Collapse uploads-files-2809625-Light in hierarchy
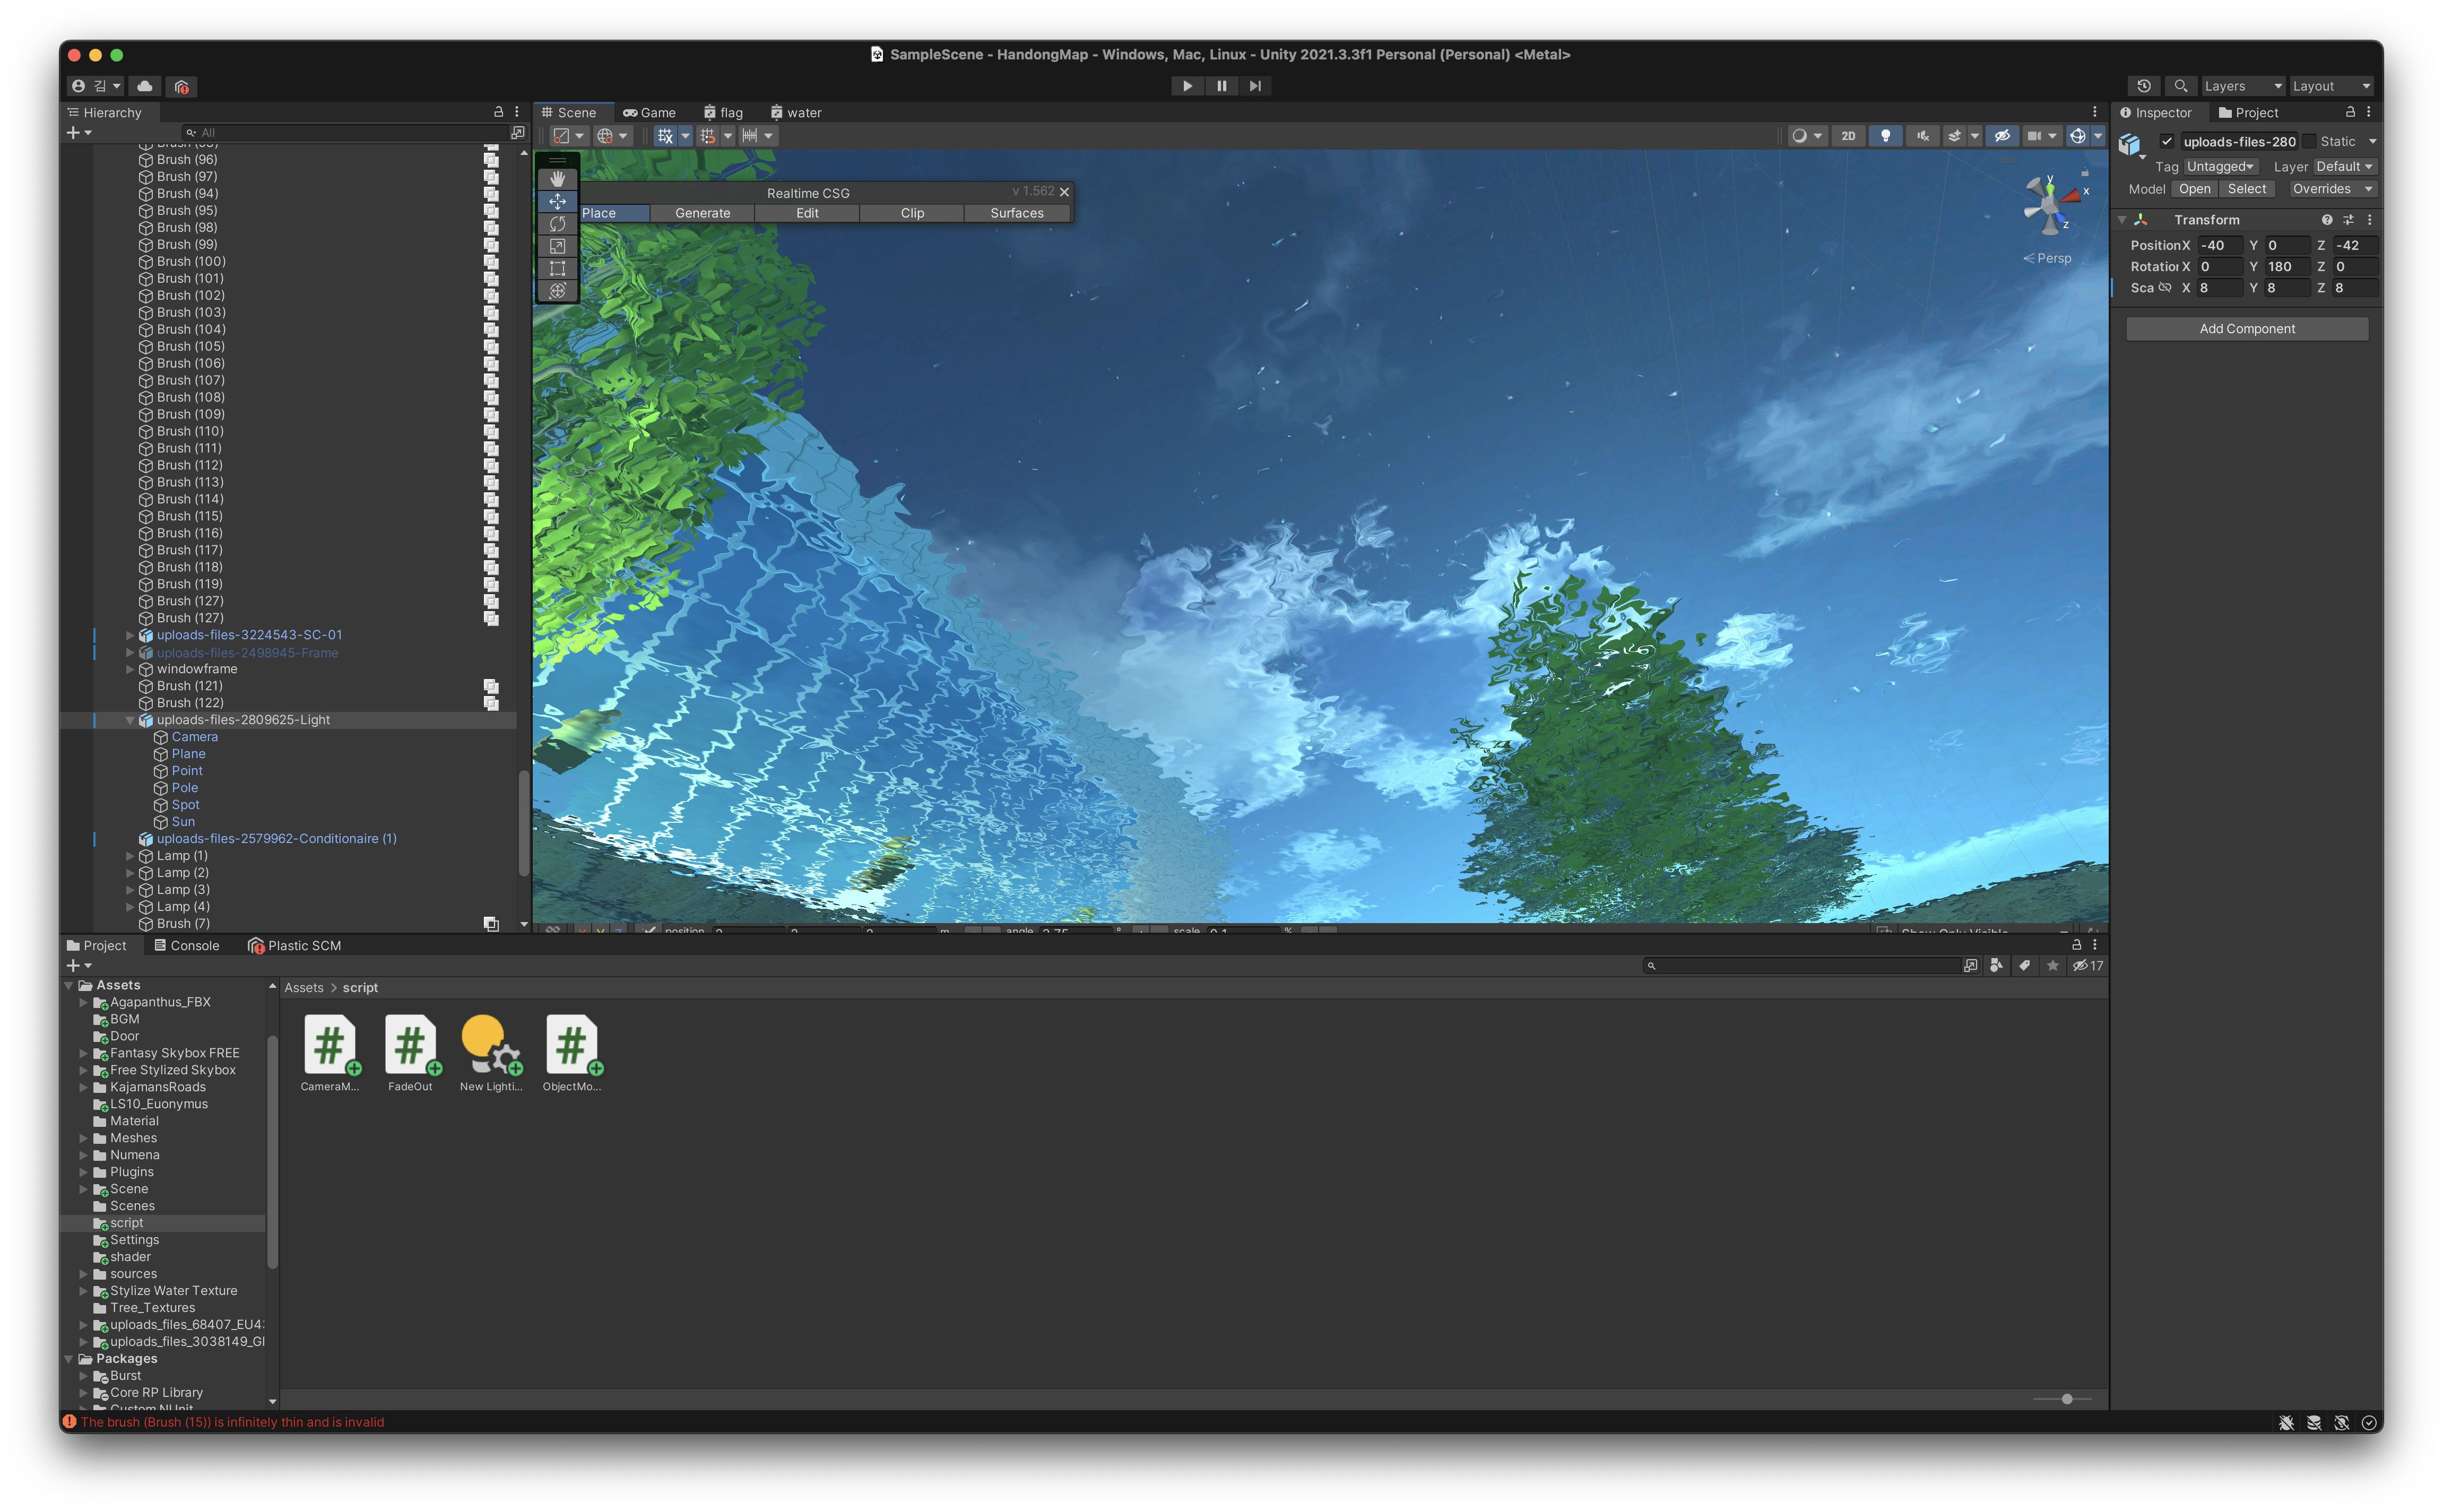 pyautogui.click(x=130, y=720)
